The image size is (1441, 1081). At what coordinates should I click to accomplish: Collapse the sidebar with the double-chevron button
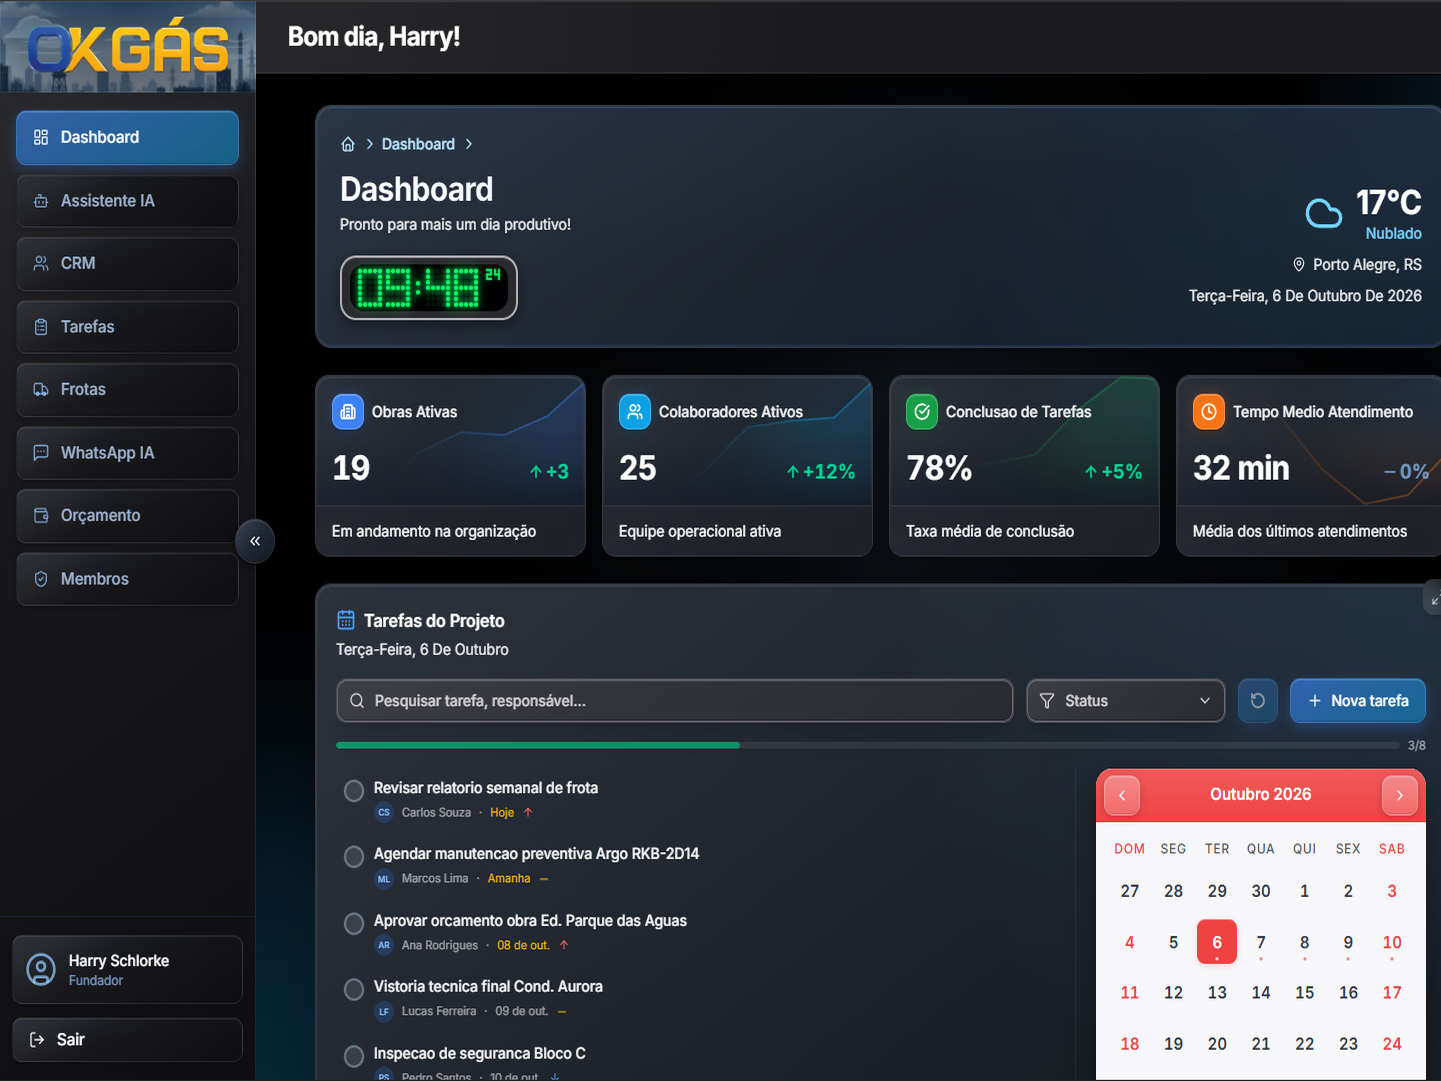click(x=255, y=541)
